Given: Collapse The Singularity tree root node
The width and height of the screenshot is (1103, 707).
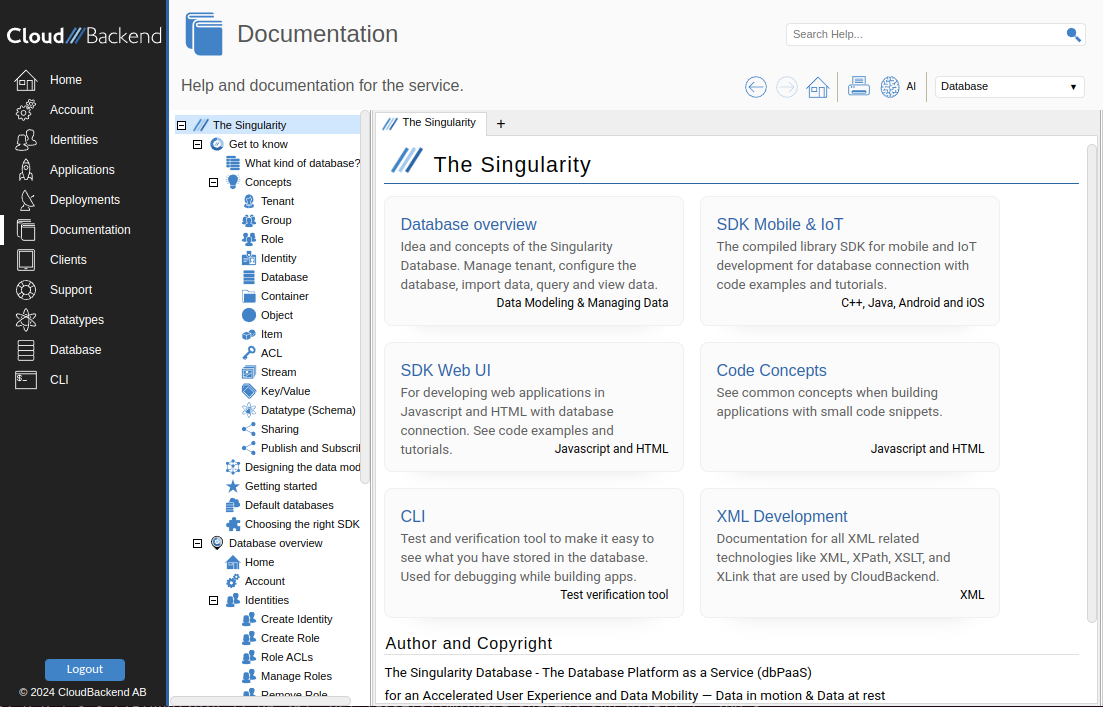Looking at the screenshot, I should (181, 125).
